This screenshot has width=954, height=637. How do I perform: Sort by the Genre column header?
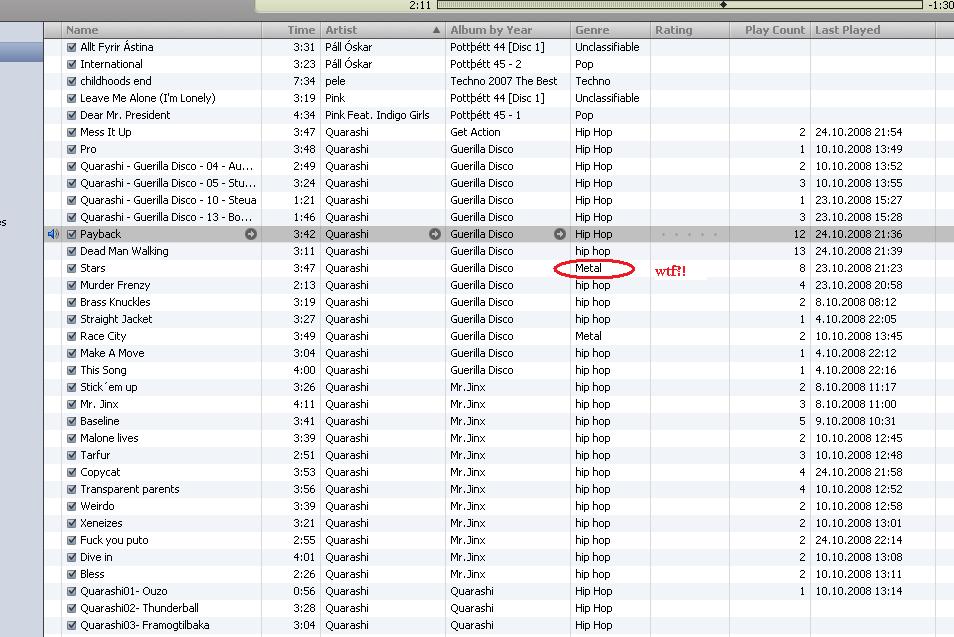[x=610, y=30]
